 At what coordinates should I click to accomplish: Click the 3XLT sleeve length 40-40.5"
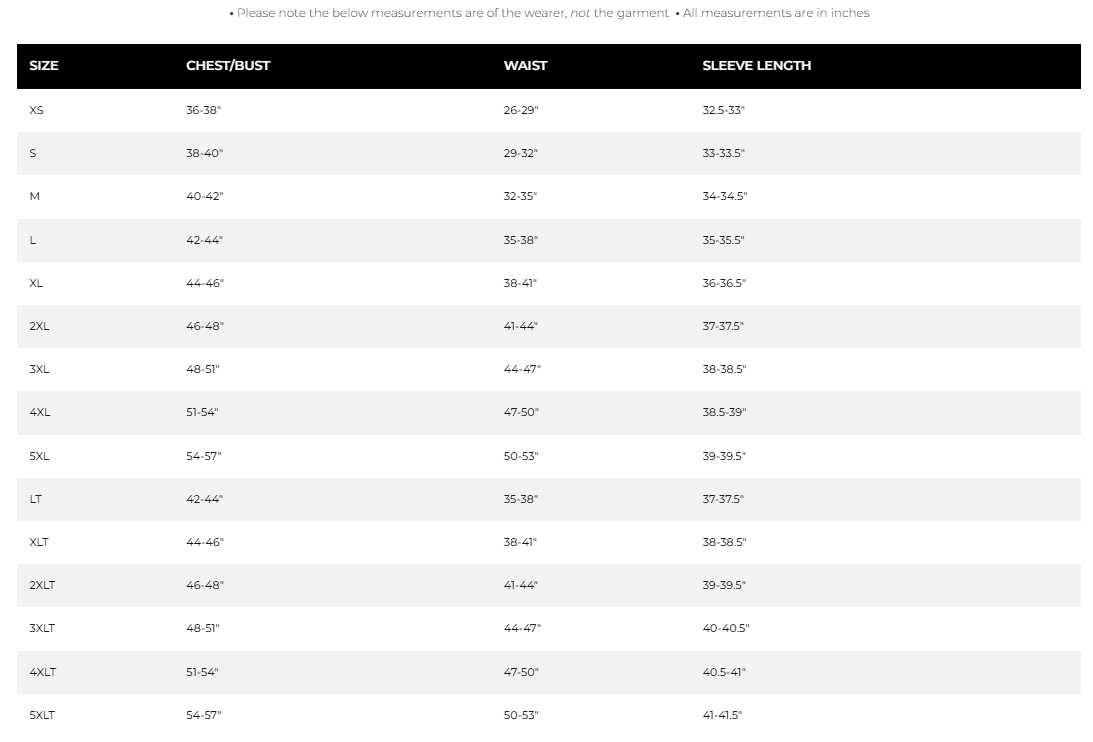coord(725,628)
